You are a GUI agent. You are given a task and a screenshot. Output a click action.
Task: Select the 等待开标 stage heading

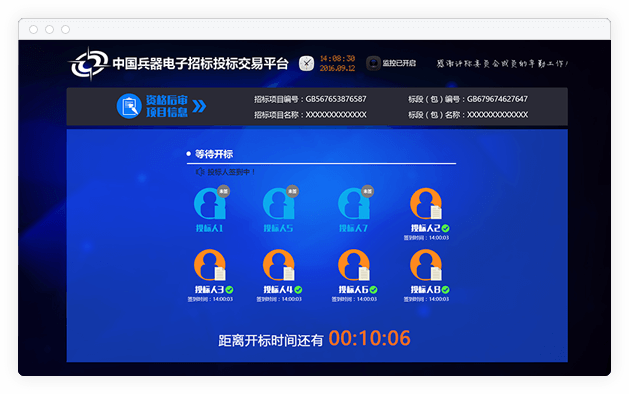pyautogui.click(x=214, y=154)
